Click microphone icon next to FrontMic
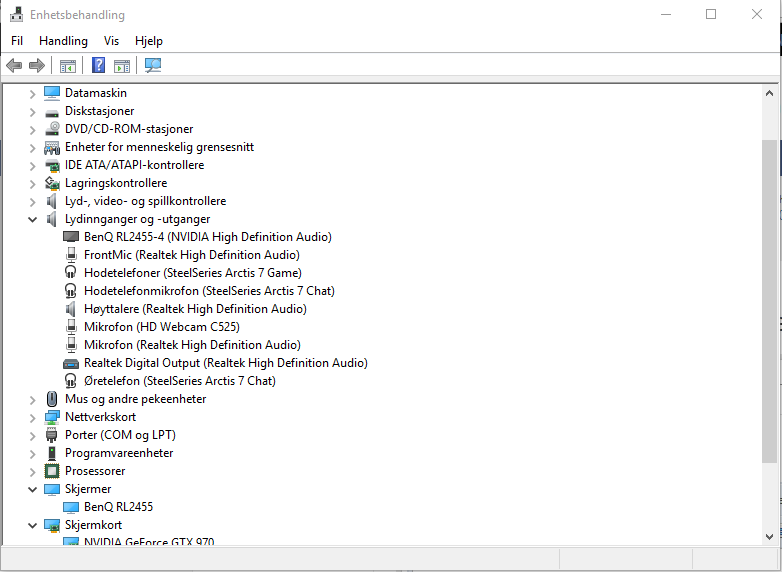The image size is (782, 572). tap(71, 255)
